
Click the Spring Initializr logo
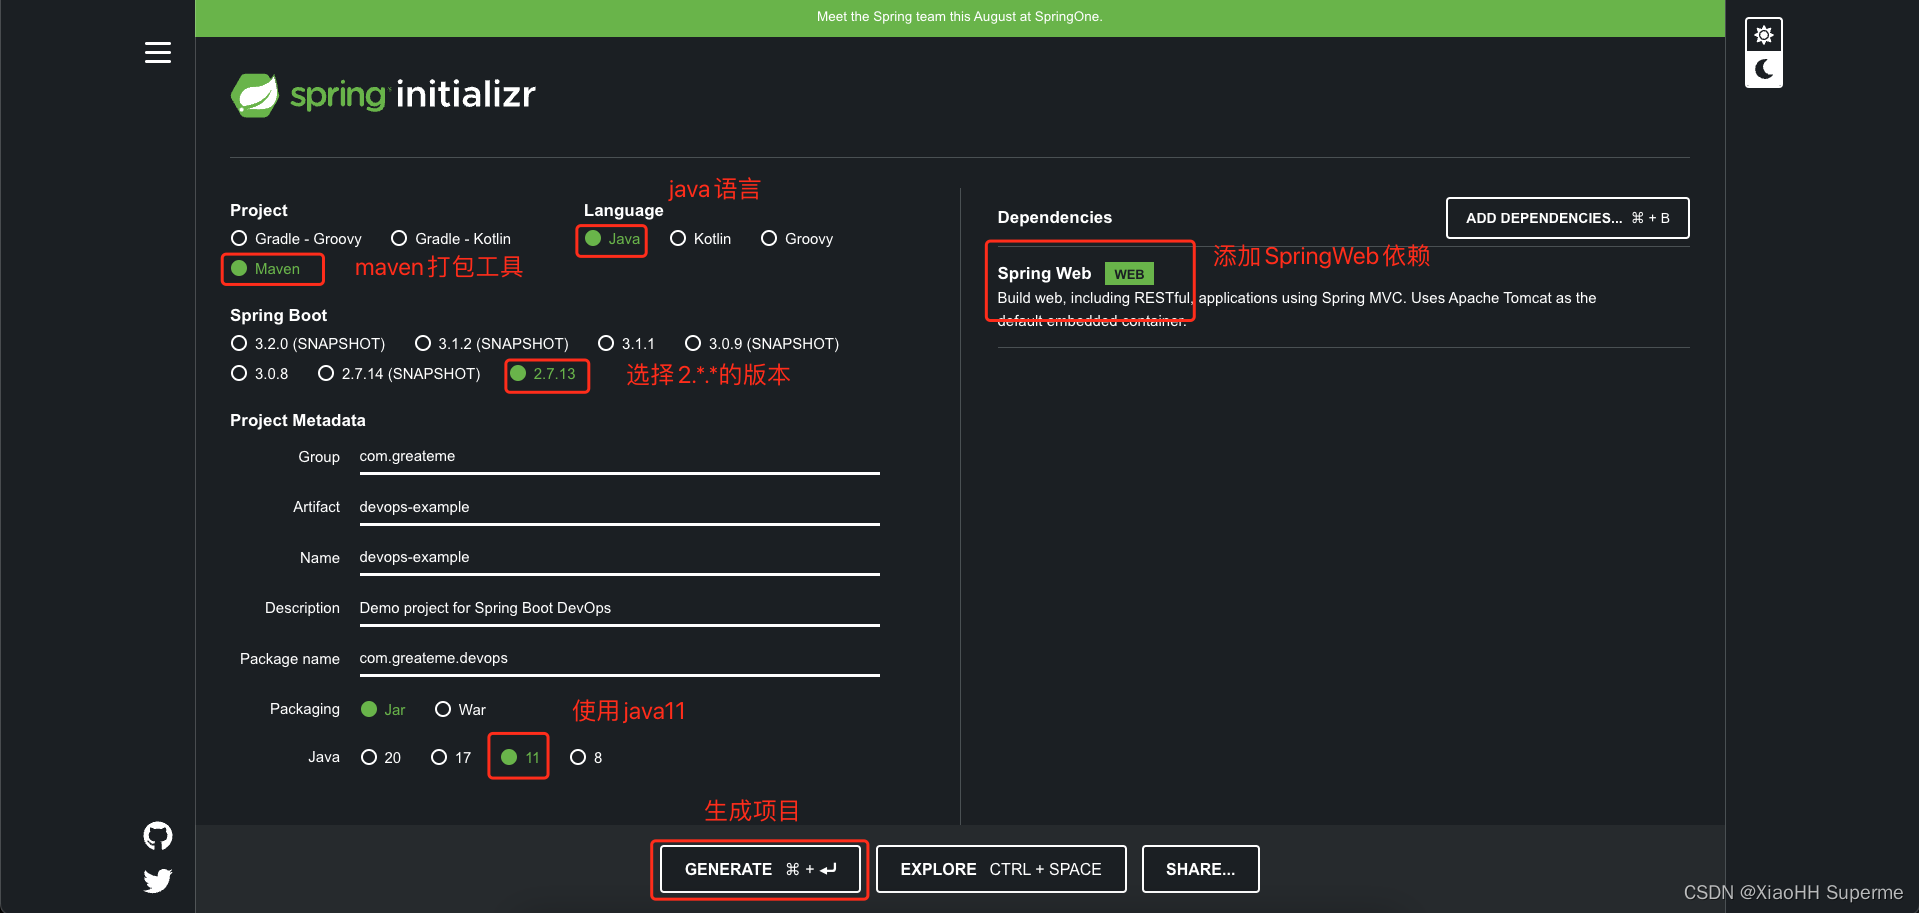coord(384,95)
